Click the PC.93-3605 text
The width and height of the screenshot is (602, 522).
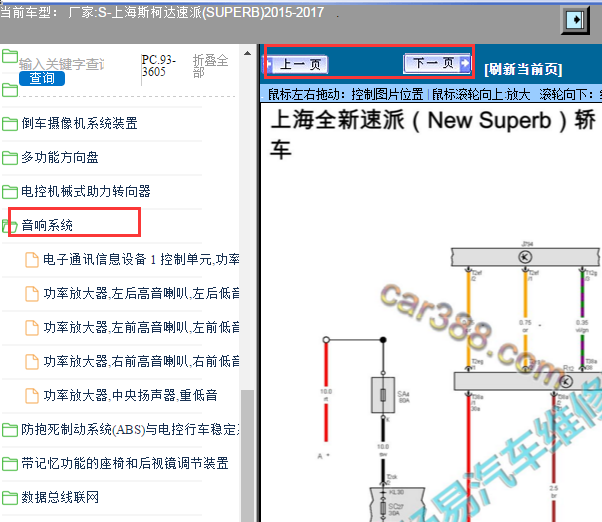point(158,66)
